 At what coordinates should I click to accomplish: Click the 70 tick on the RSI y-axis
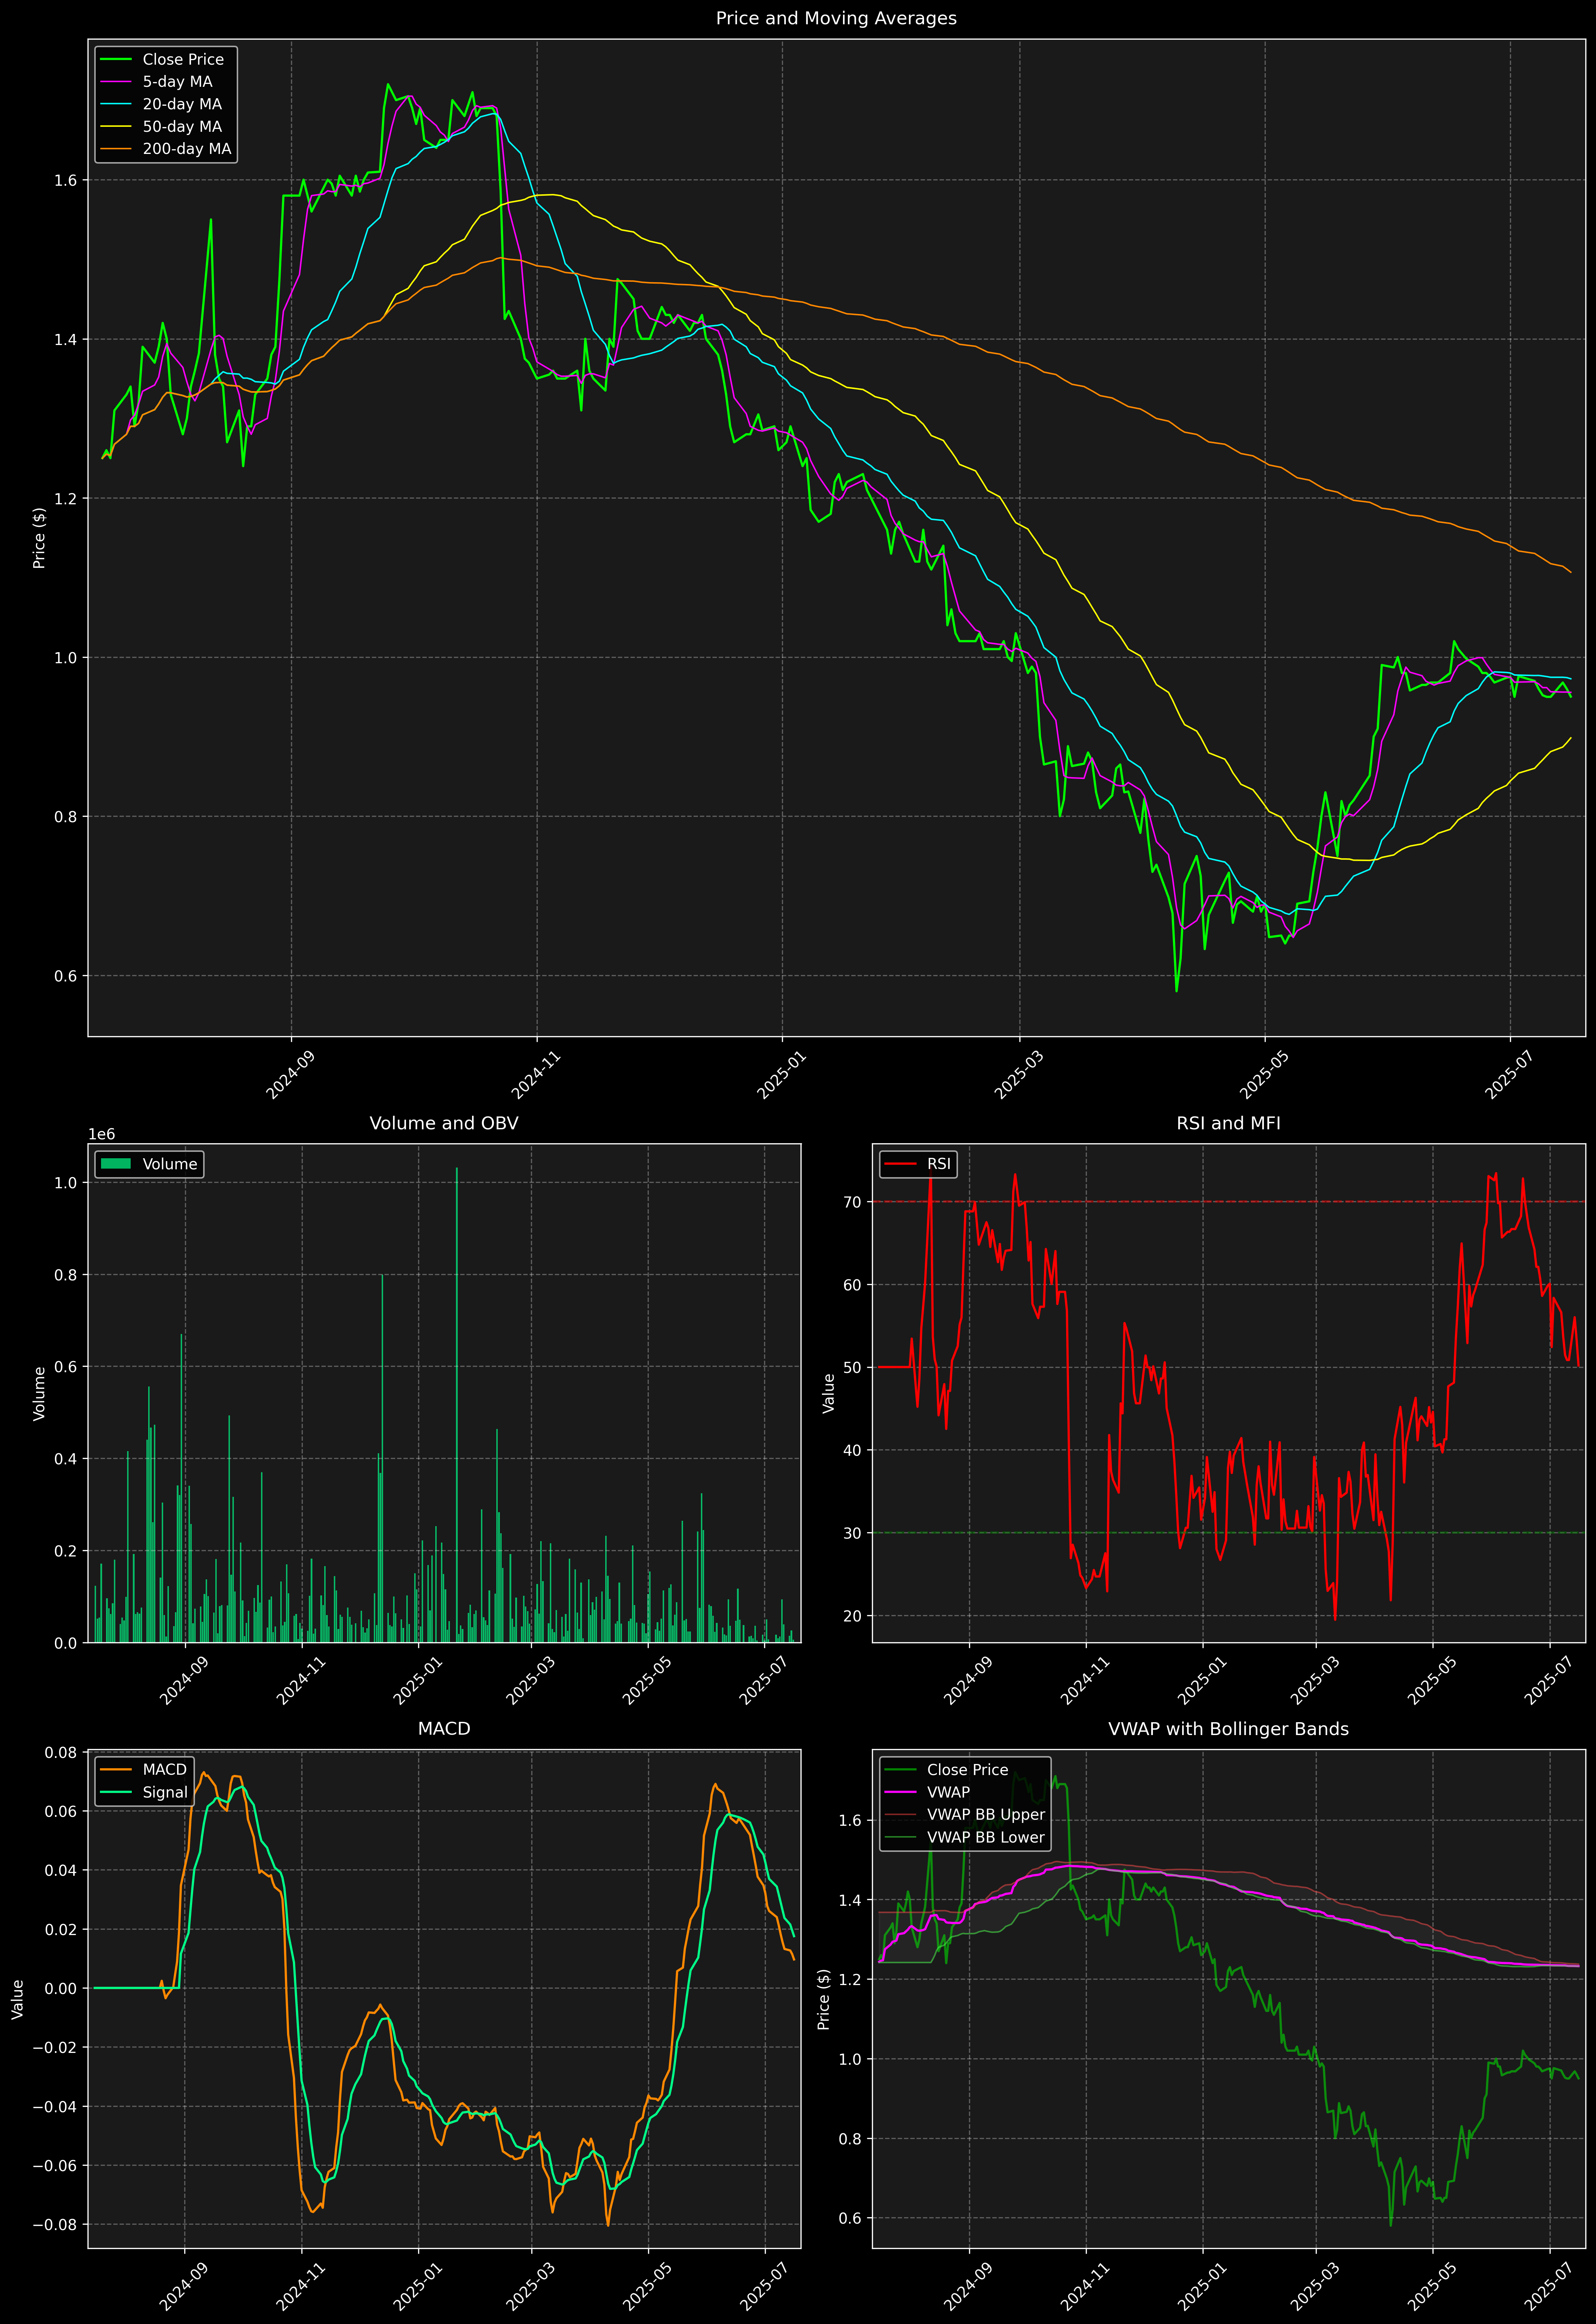pos(852,1202)
